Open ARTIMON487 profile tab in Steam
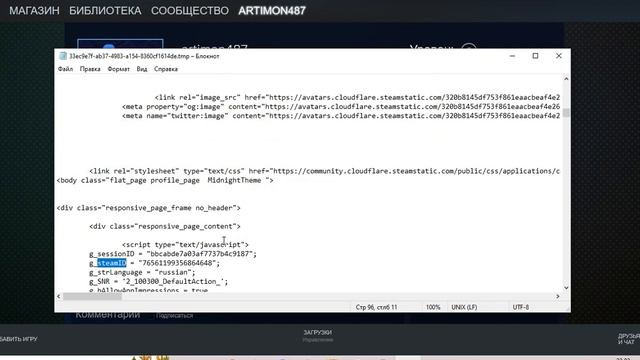This screenshot has width=640, height=360. click(x=272, y=11)
